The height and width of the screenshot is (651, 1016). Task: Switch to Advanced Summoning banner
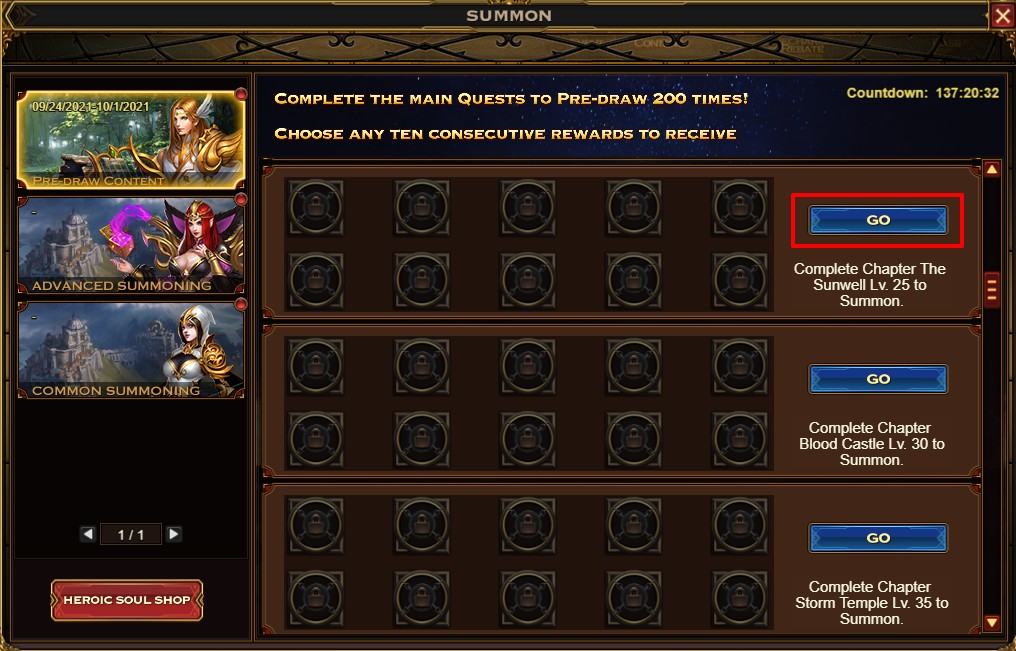click(131, 246)
